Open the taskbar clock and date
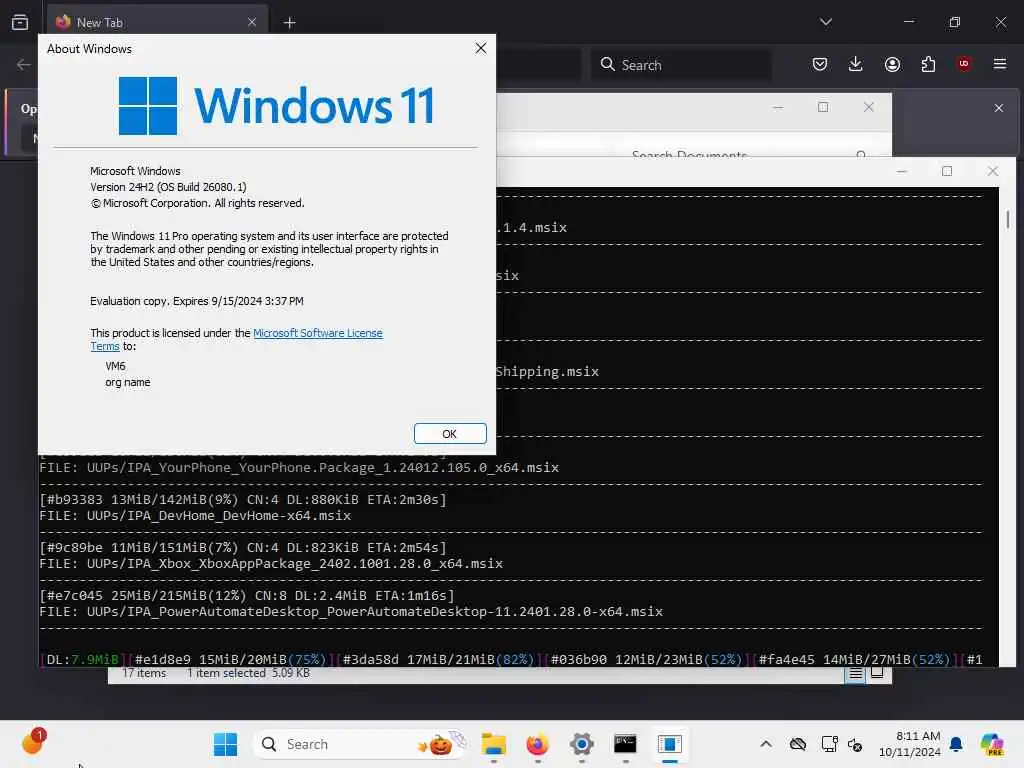Viewport: 1024px width, 768px height. [909, 744]
